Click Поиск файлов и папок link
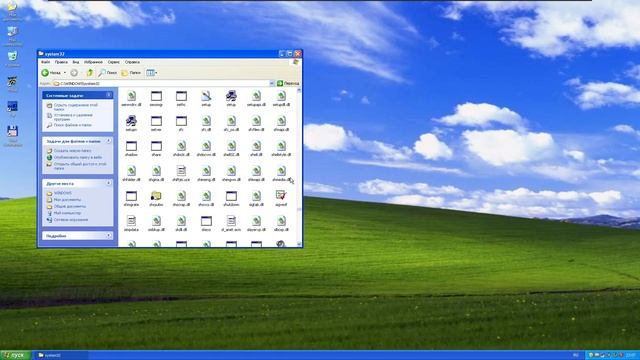Viewport: 640px width, 360px height. pyautogui.click(x=73, y=125)
